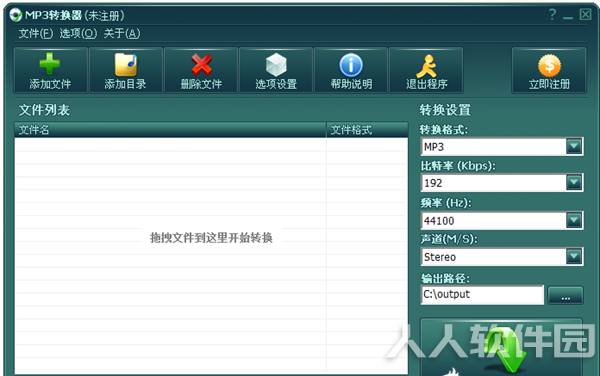Click the question mark help icon in title bar

[552, 15]
